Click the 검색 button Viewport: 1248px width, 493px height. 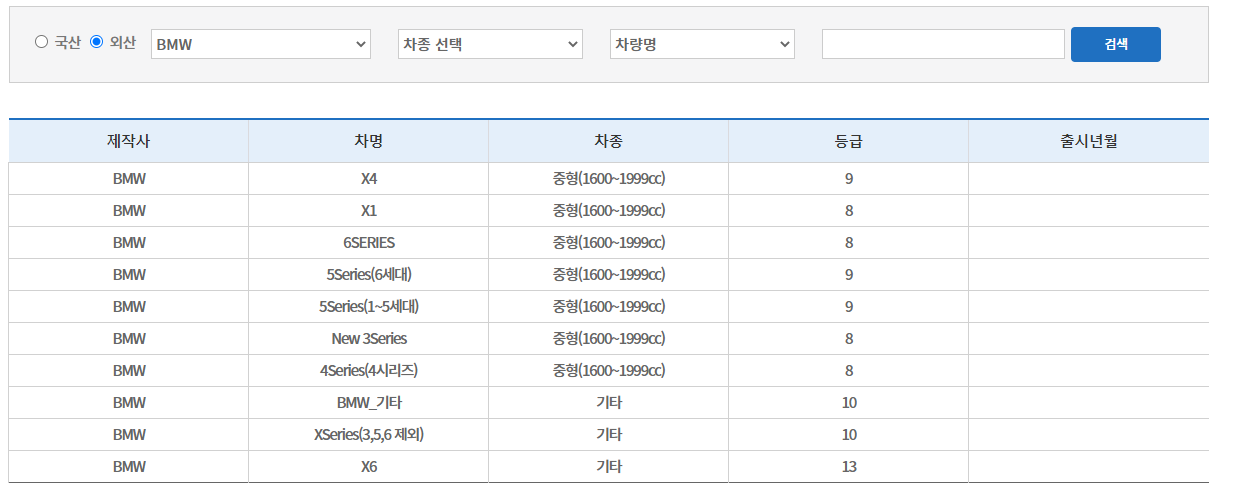point(1116,44)
